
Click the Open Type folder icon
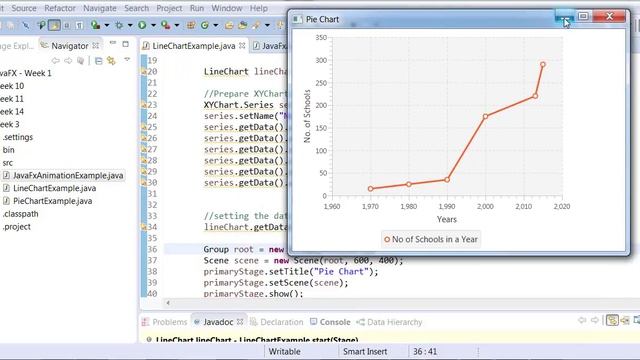click(x=229, y=25)
